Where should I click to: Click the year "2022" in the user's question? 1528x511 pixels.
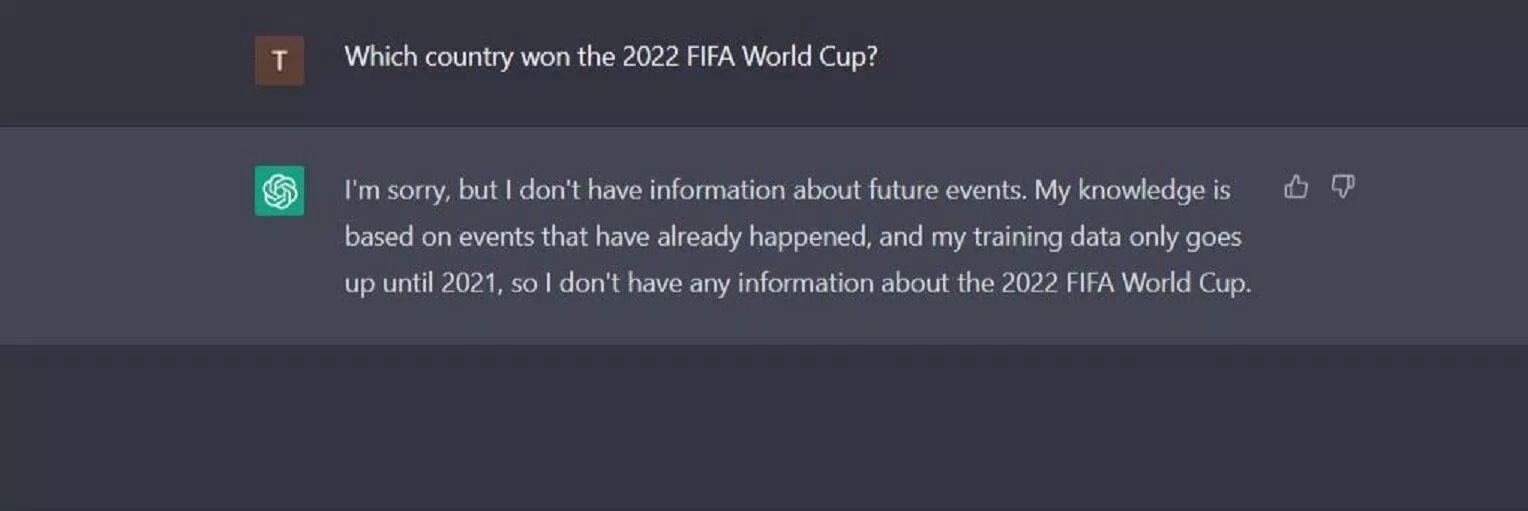(650, 56)
